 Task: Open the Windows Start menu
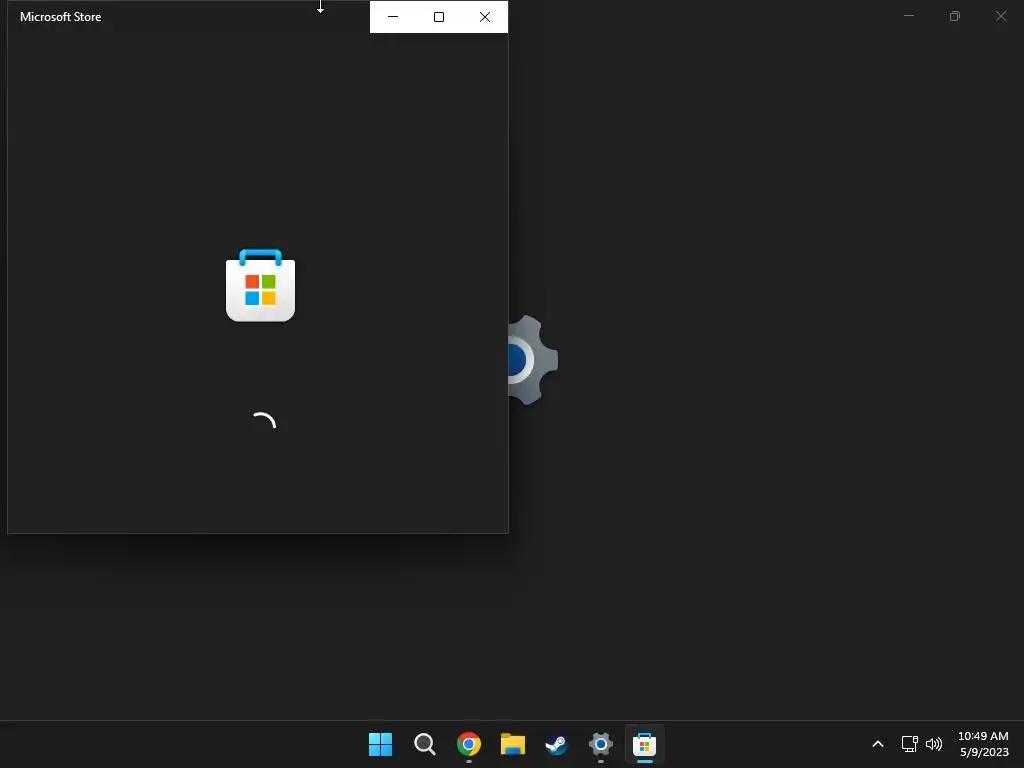tap(380, 744)
